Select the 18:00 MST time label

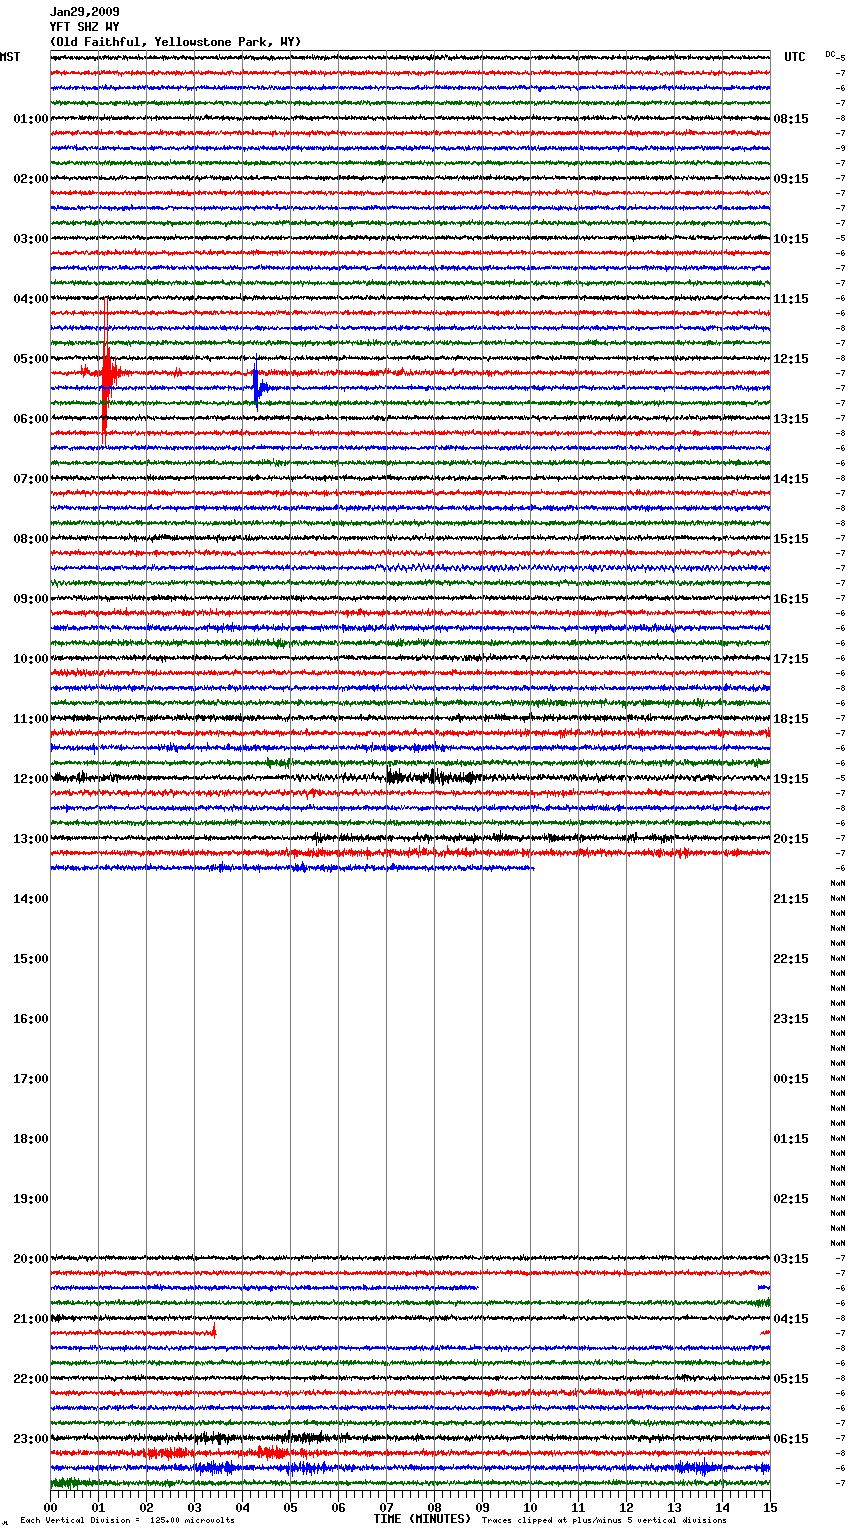pyautogui.click(x=31, y=1139)
